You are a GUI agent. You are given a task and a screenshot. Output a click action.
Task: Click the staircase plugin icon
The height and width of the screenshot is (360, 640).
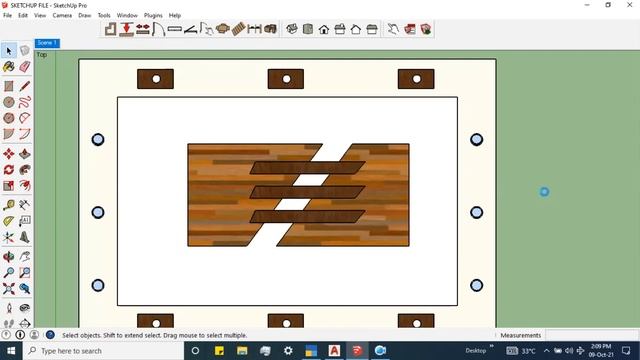click(x=238, y=29)
